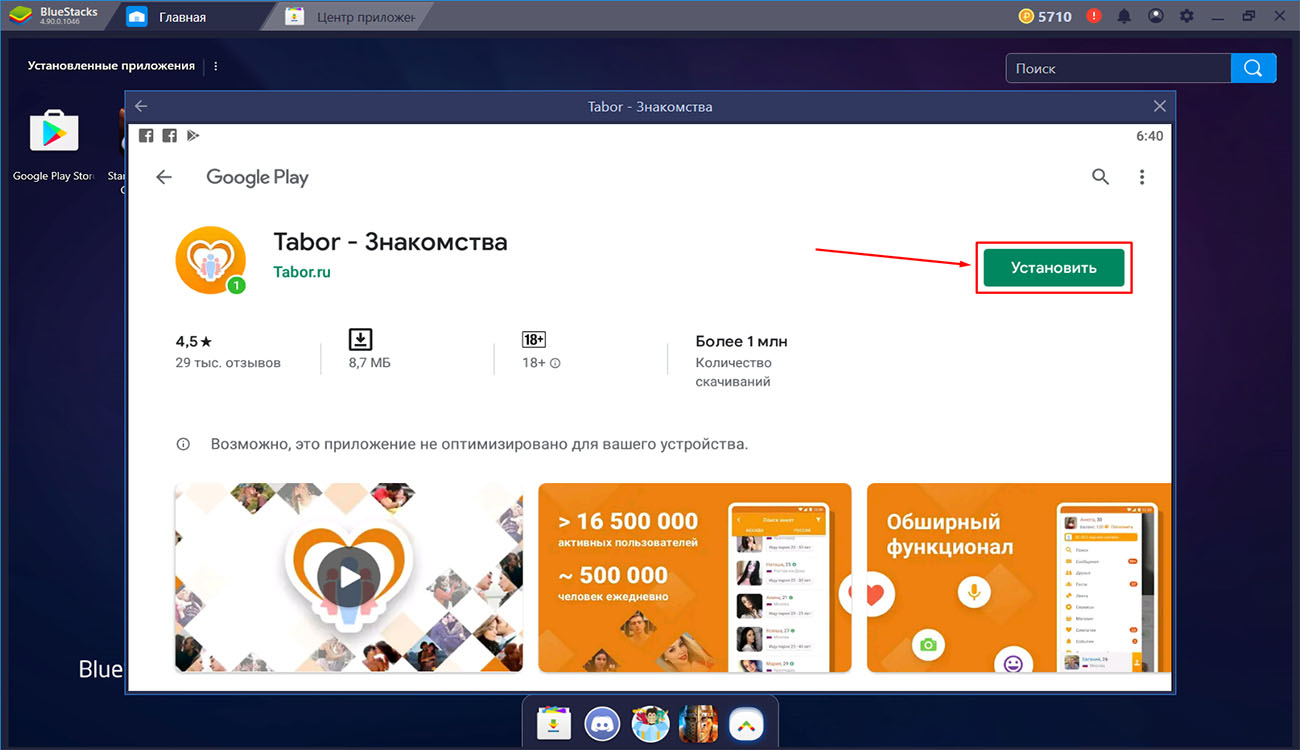1300x750 pixels.
Task: Click the Play Store status bar icon
Action: coord(193,135)
